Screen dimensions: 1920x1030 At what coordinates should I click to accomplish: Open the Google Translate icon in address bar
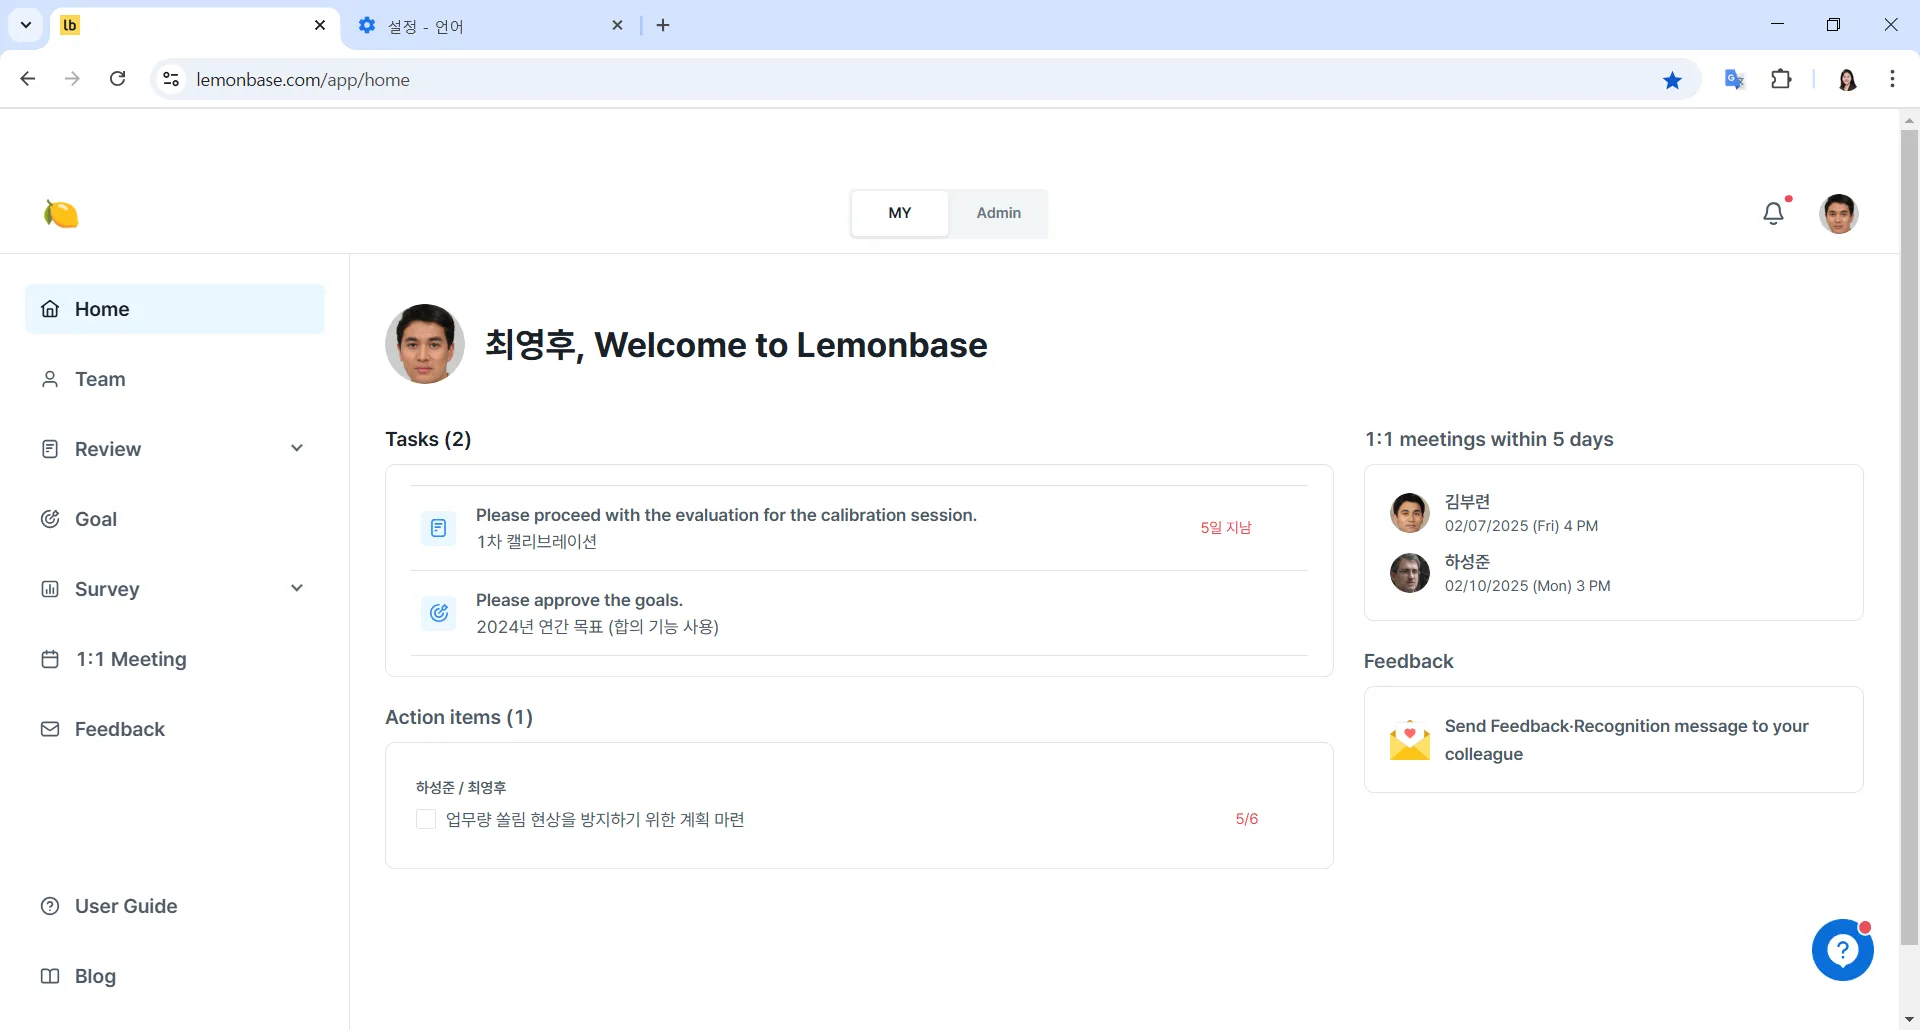(1734, 79)
